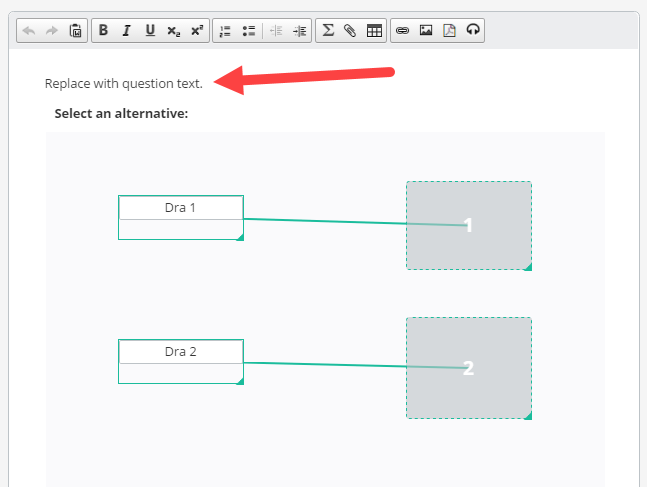Insert a bulleted list
The width and height of the screenshot is (647, 487).
point(249,31)
